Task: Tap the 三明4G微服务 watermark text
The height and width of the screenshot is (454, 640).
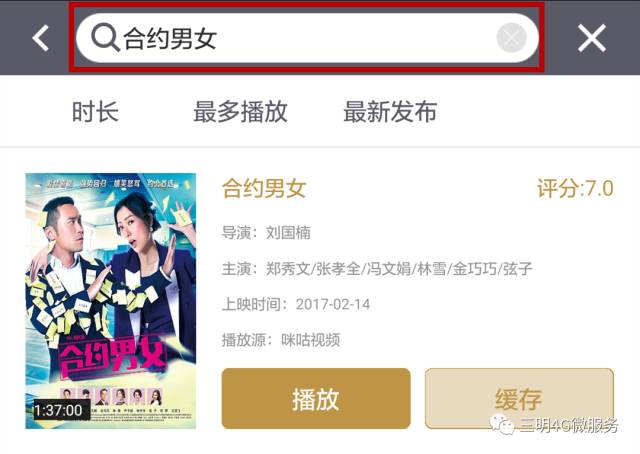Action: (569, 425)
